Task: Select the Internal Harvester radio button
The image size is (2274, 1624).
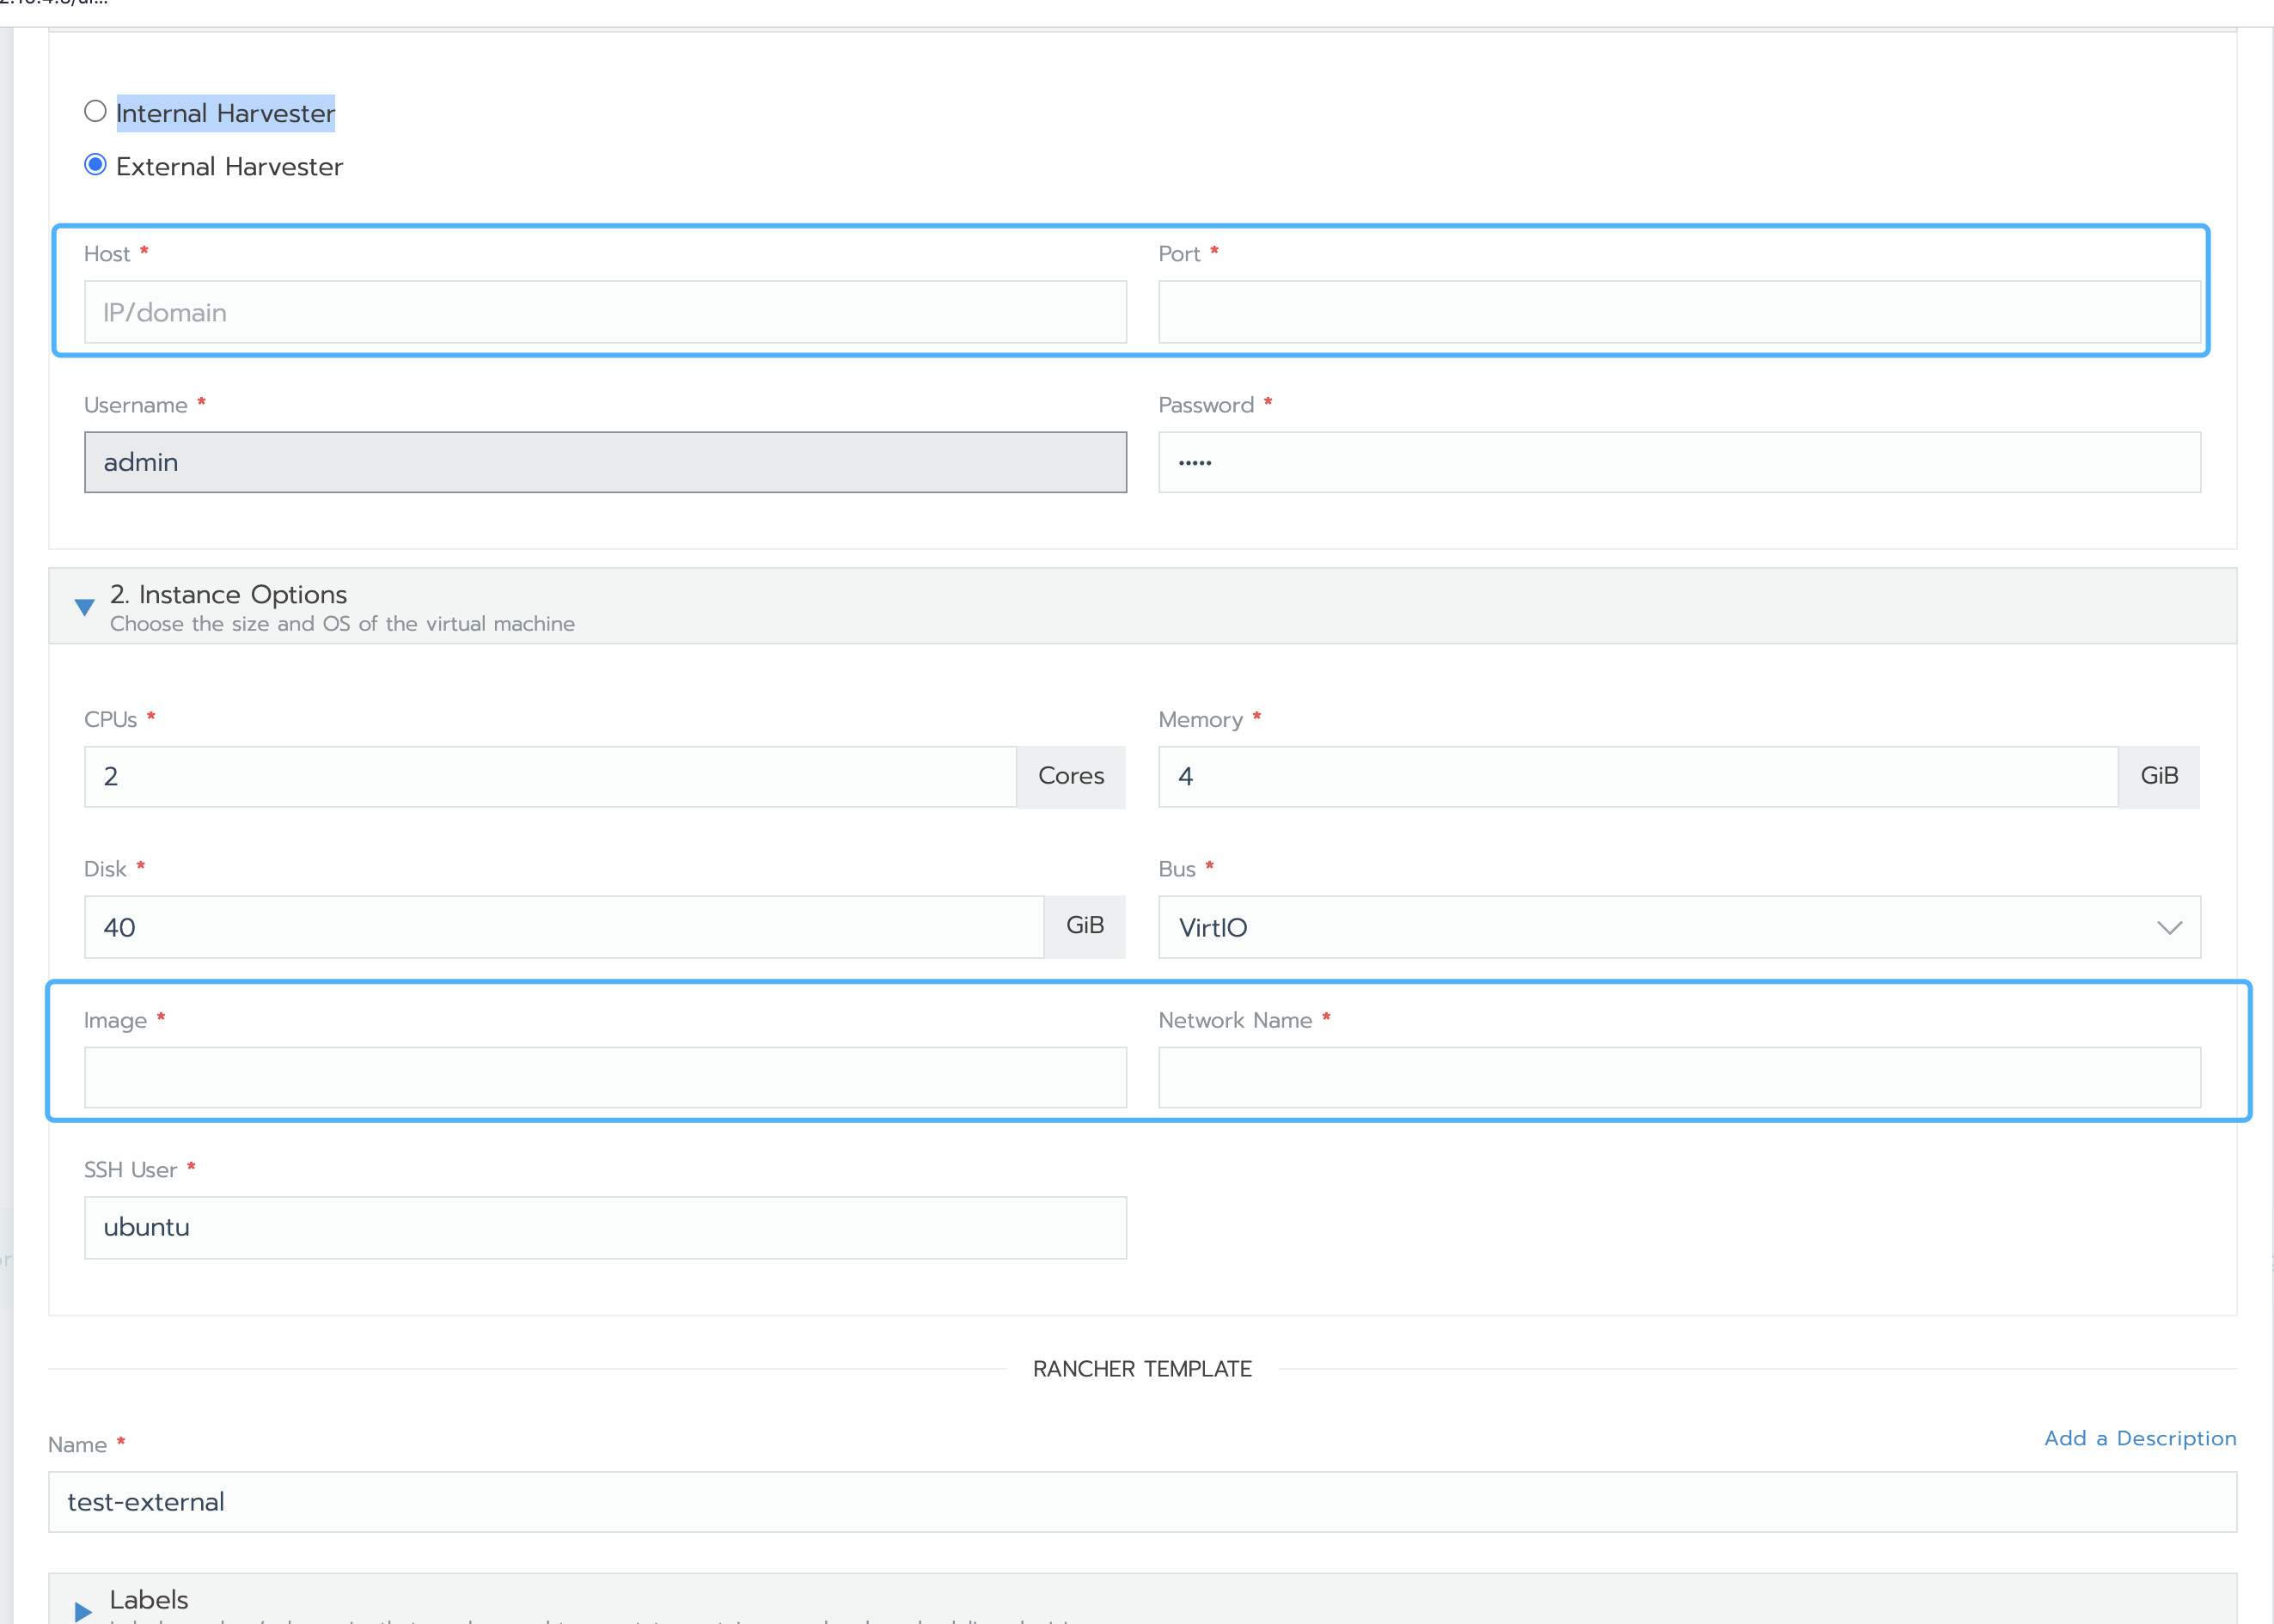Action: [95, 111]
